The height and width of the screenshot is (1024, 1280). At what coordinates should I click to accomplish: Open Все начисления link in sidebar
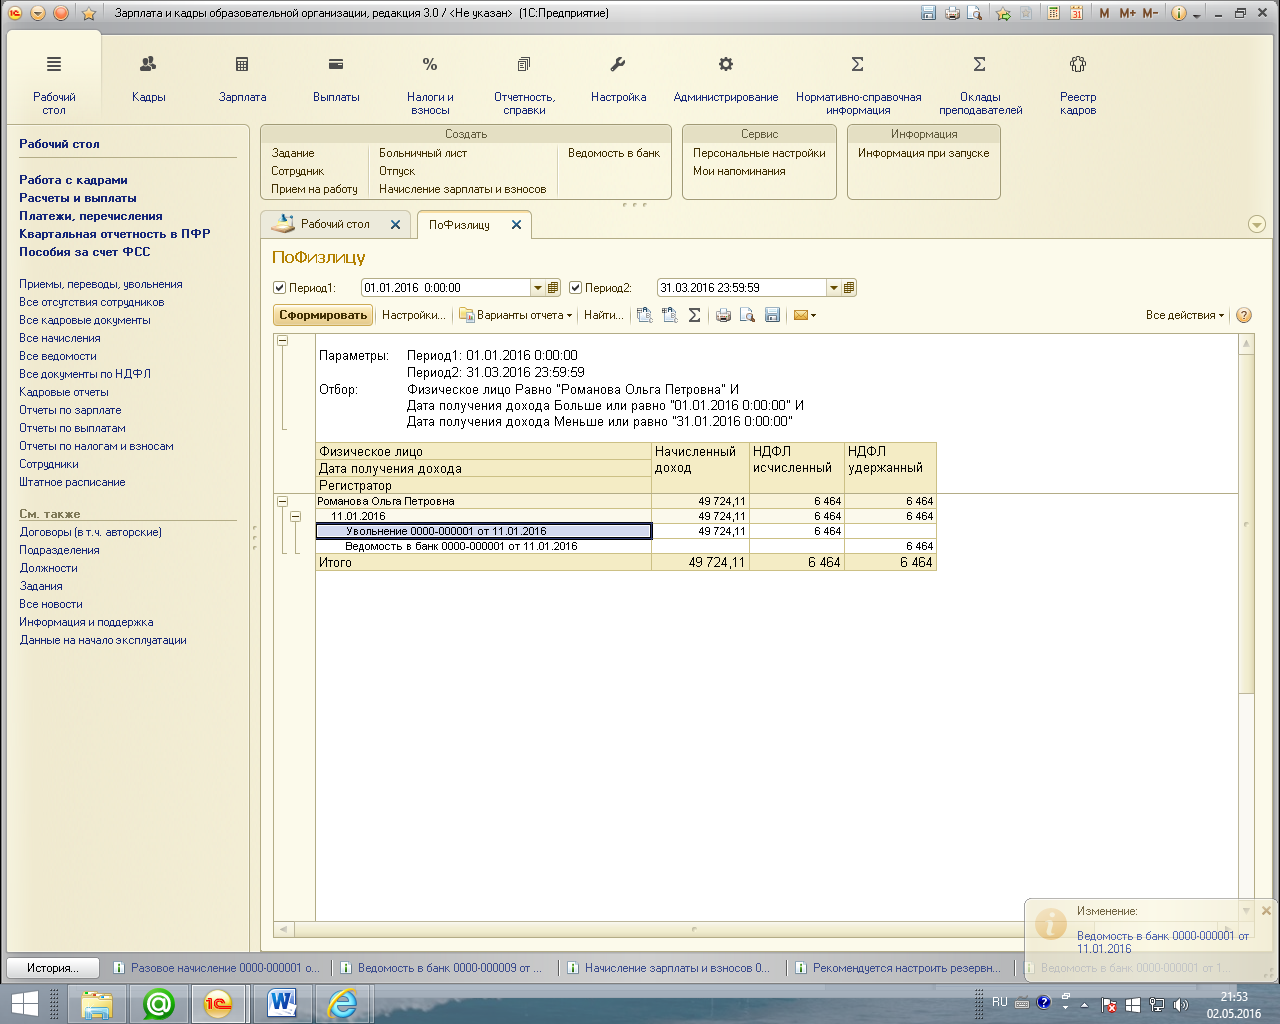(60, 338)
